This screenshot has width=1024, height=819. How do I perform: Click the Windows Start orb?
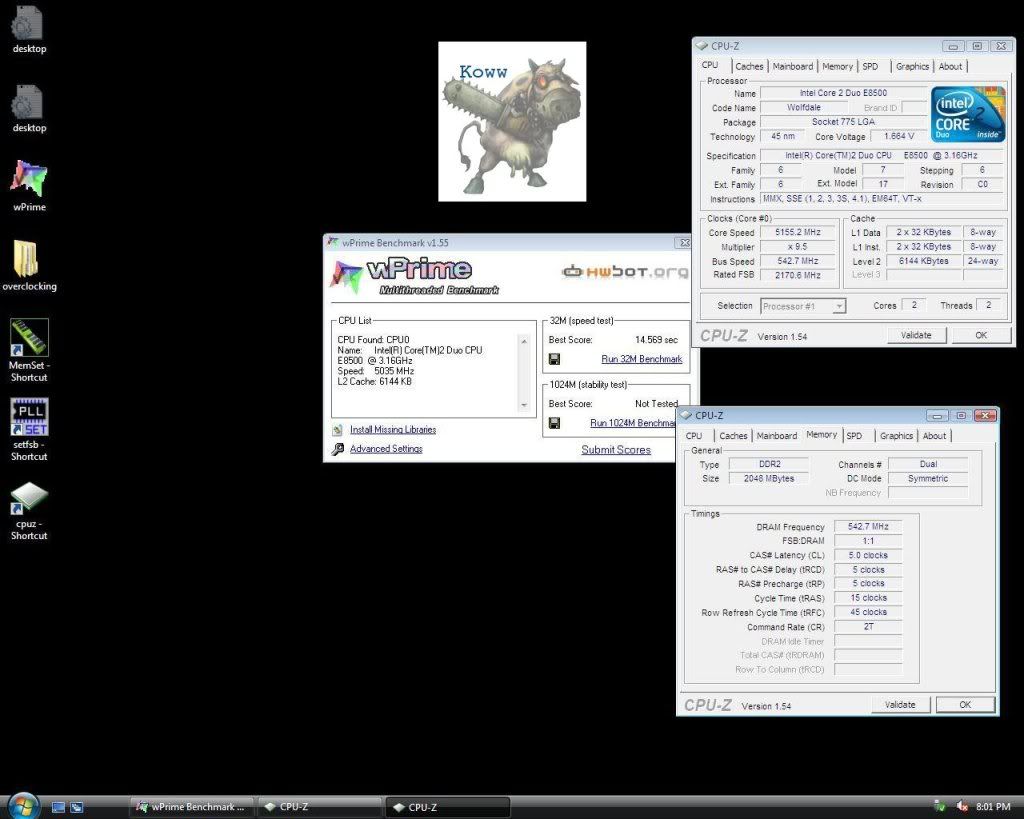pyautogui.click(x=22, y=806)
